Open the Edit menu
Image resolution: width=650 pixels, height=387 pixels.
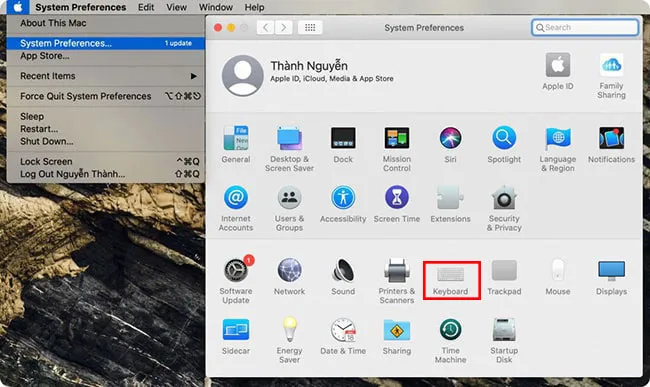pos(146,7)
